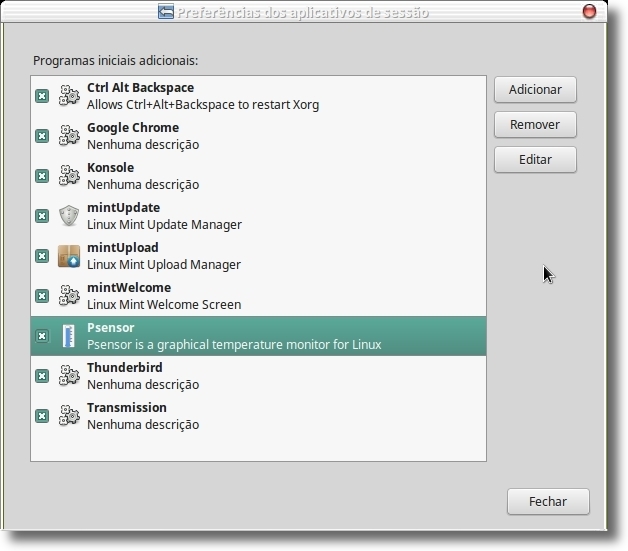Uncheck the Thunderbird startup checkbox
The width and height of the screenshot is (628, 551).
click(x=42, y=376)
